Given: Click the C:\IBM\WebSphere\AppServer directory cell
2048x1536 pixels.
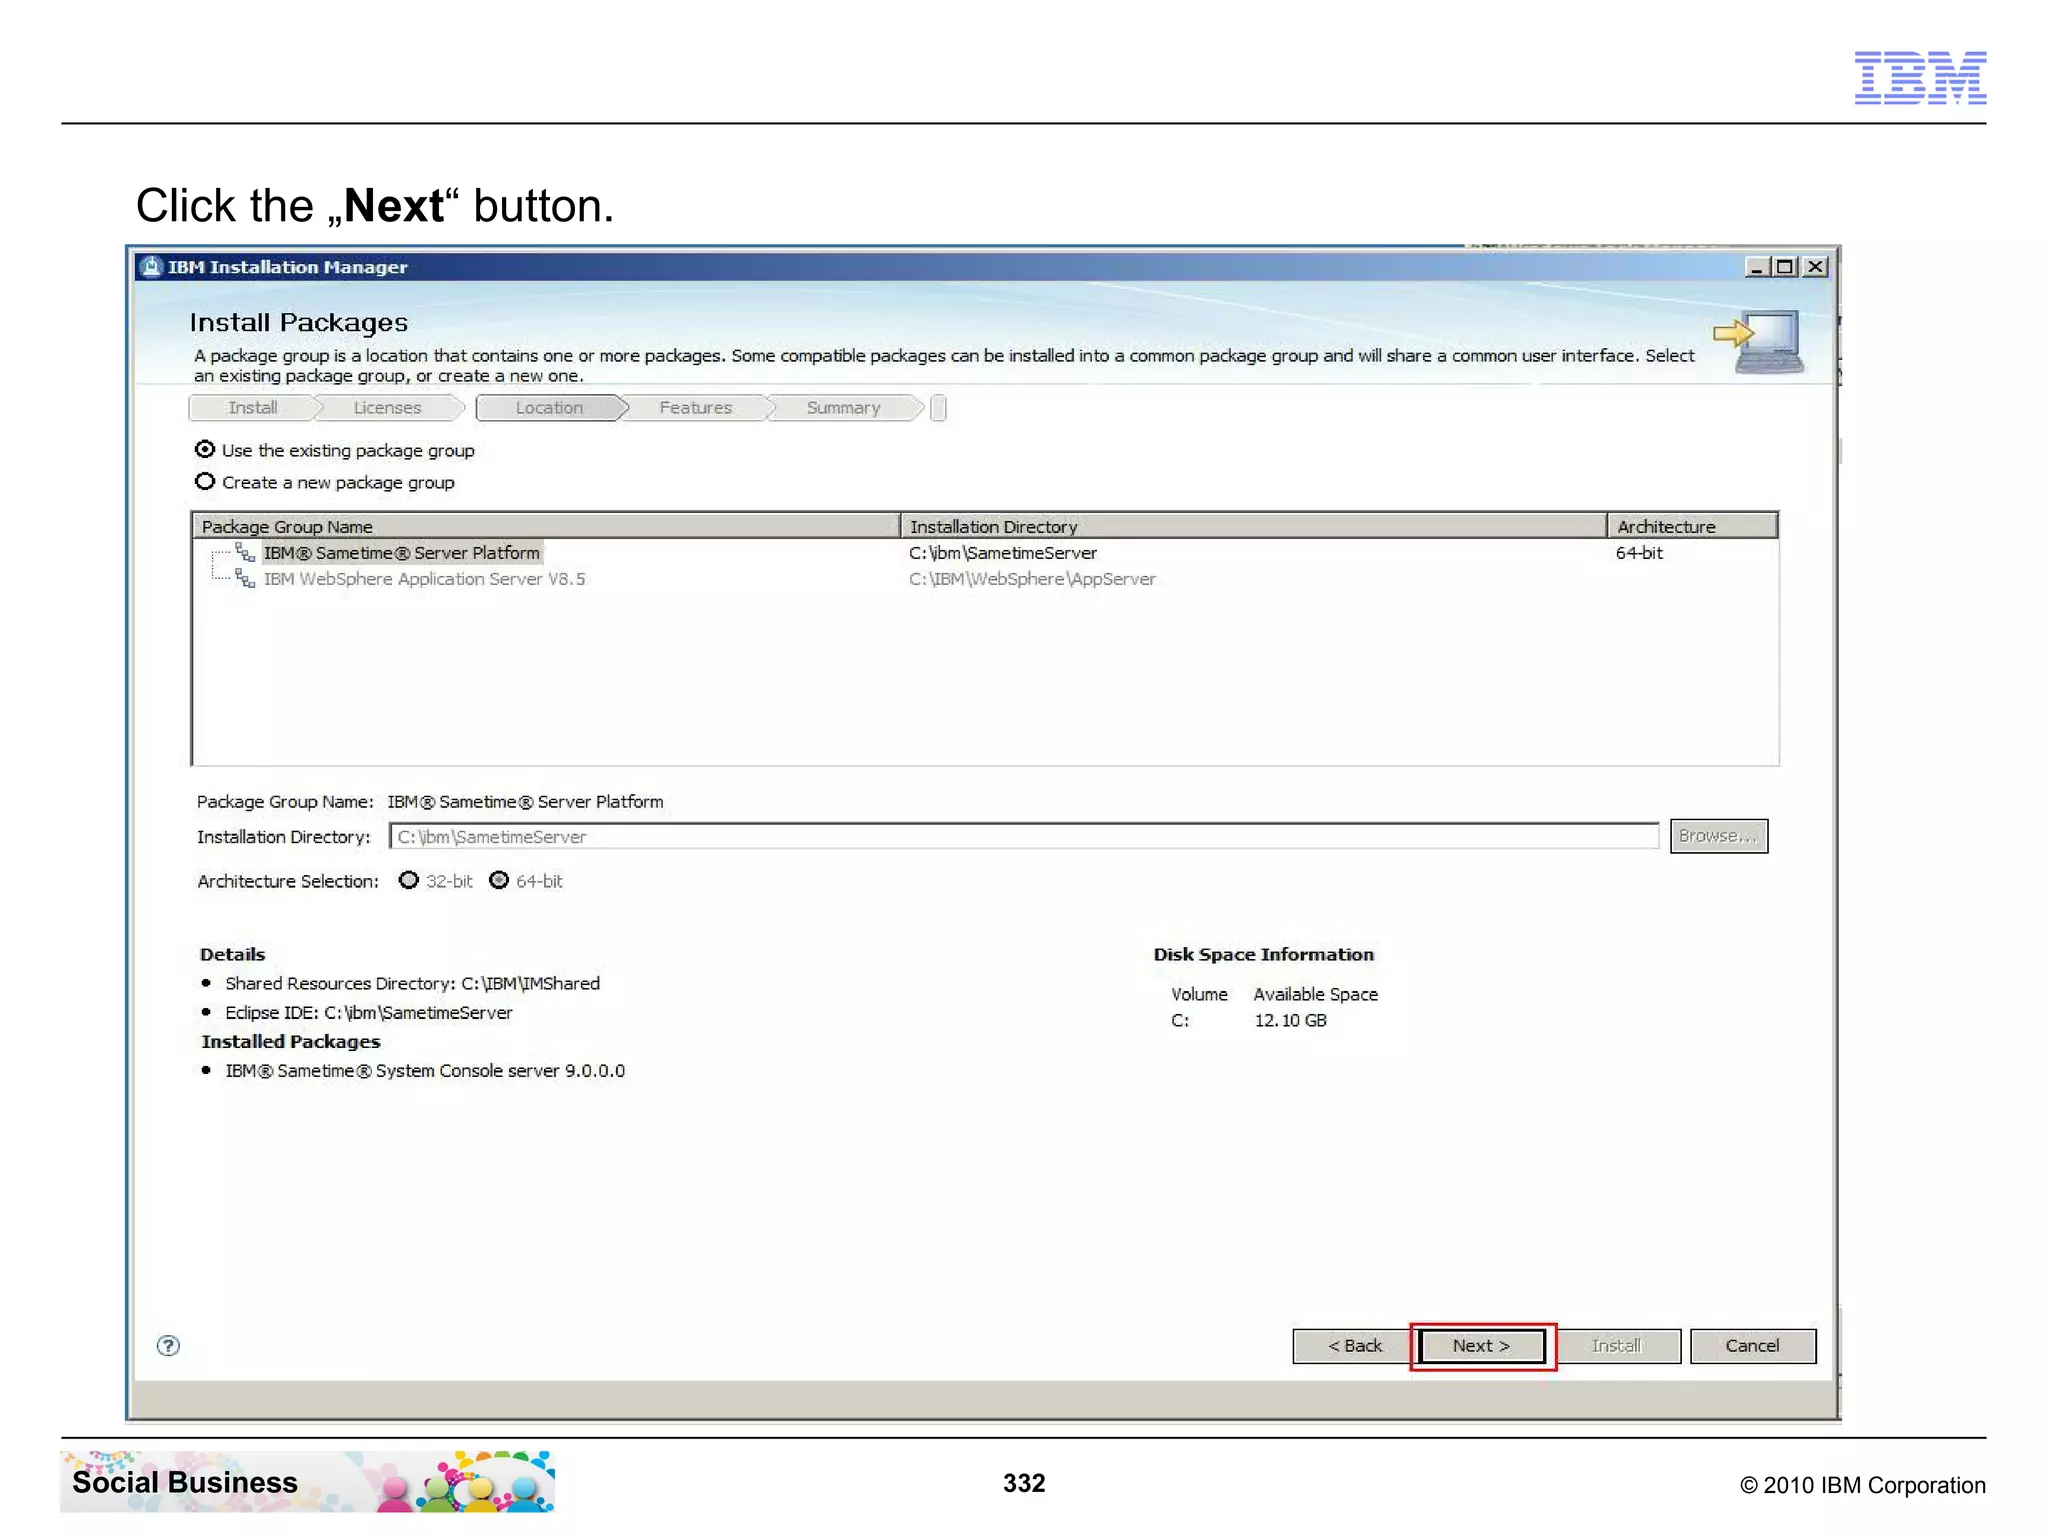Looking at the screenshot, I should point(1031,579).
